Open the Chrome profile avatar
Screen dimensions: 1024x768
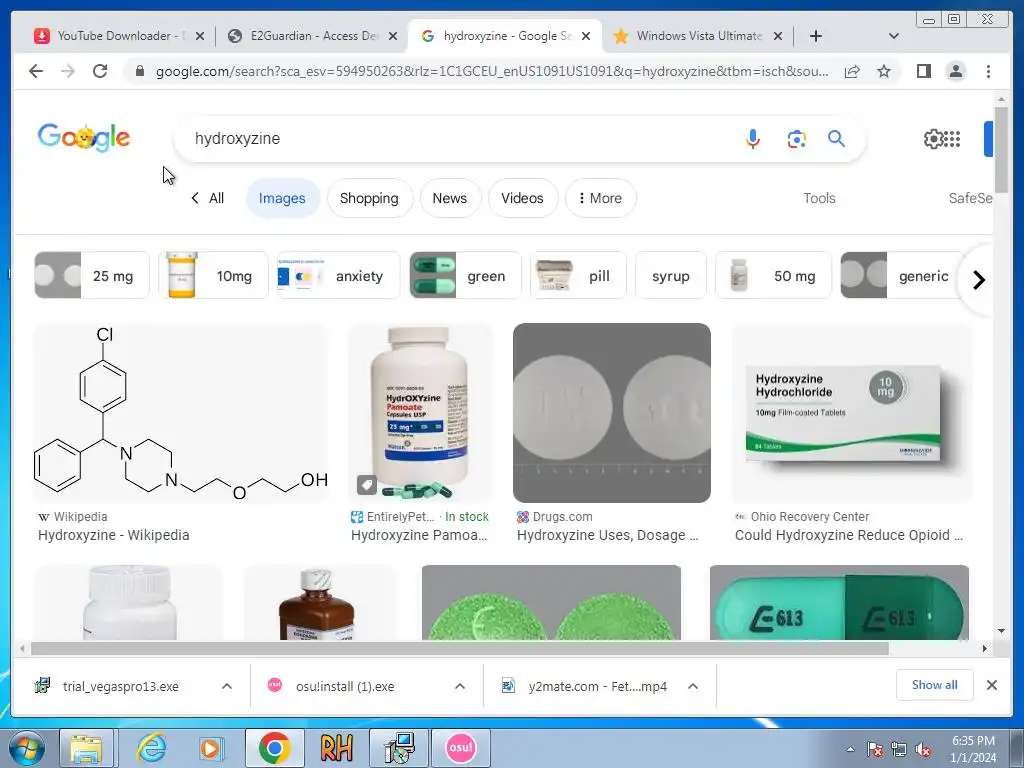(955, 71)
